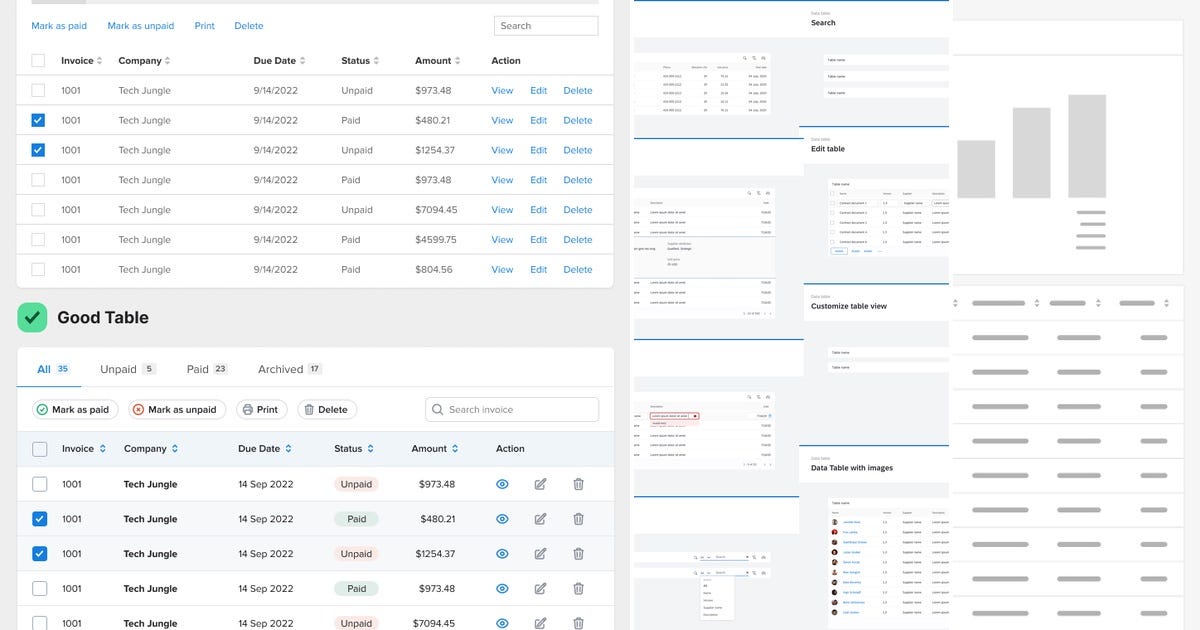Open the Archived tab
1200x630 pixels.
point(282,368)
